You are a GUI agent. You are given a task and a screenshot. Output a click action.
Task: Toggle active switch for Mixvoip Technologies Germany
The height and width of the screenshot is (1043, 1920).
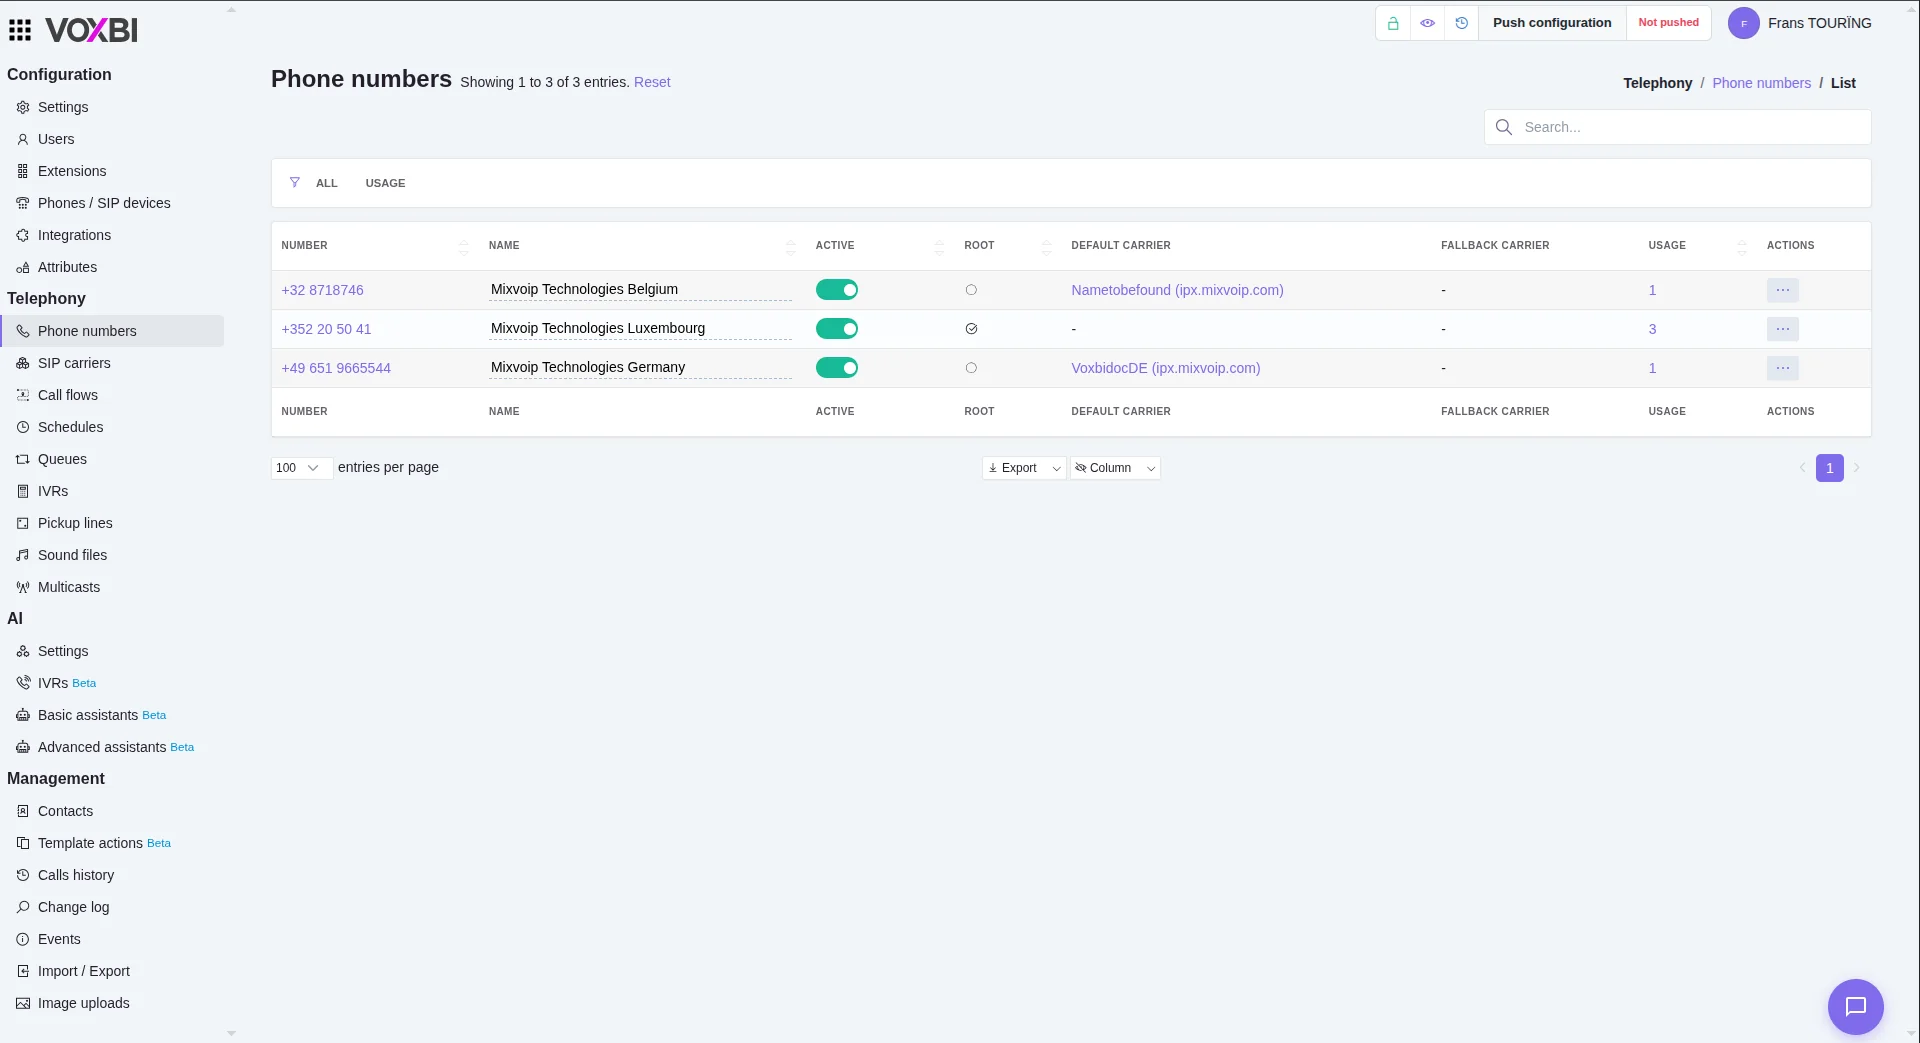(x=837, y=368)
